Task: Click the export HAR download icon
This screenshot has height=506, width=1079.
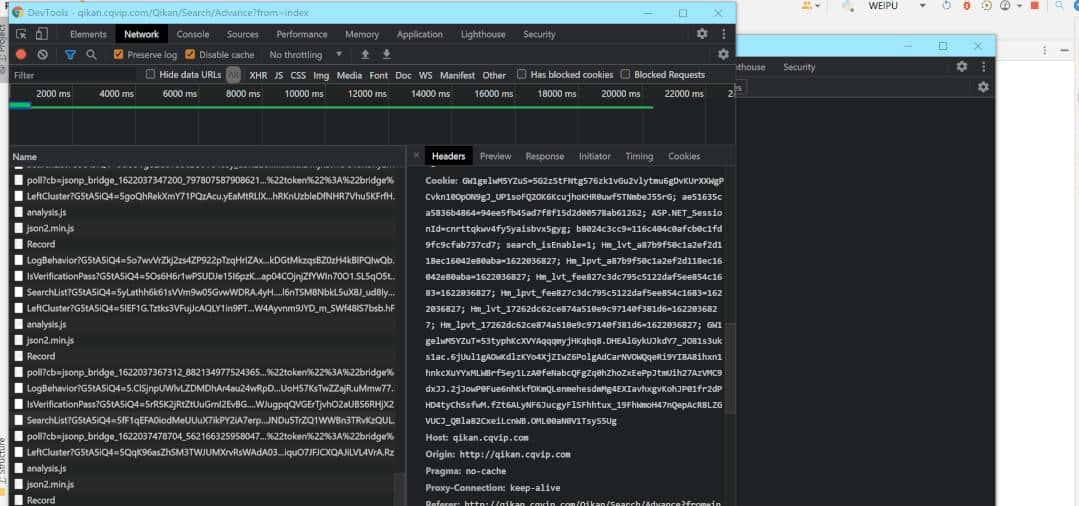Action: pyautogui.click(x=385, y=55)
